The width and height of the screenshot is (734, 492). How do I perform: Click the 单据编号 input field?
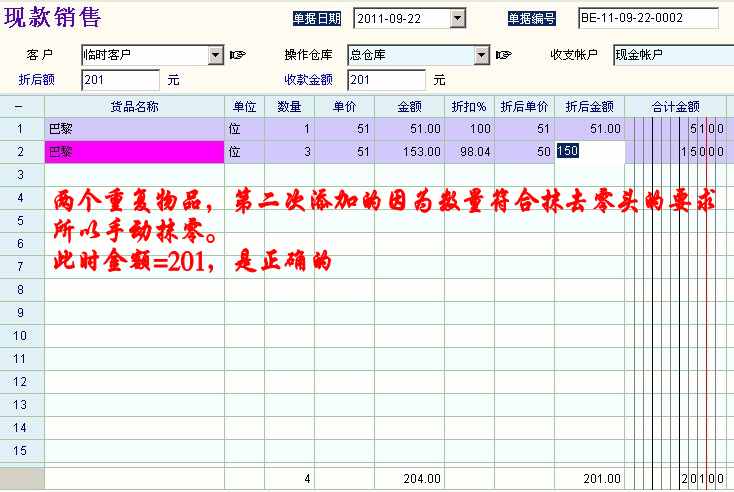click(648, 18)
